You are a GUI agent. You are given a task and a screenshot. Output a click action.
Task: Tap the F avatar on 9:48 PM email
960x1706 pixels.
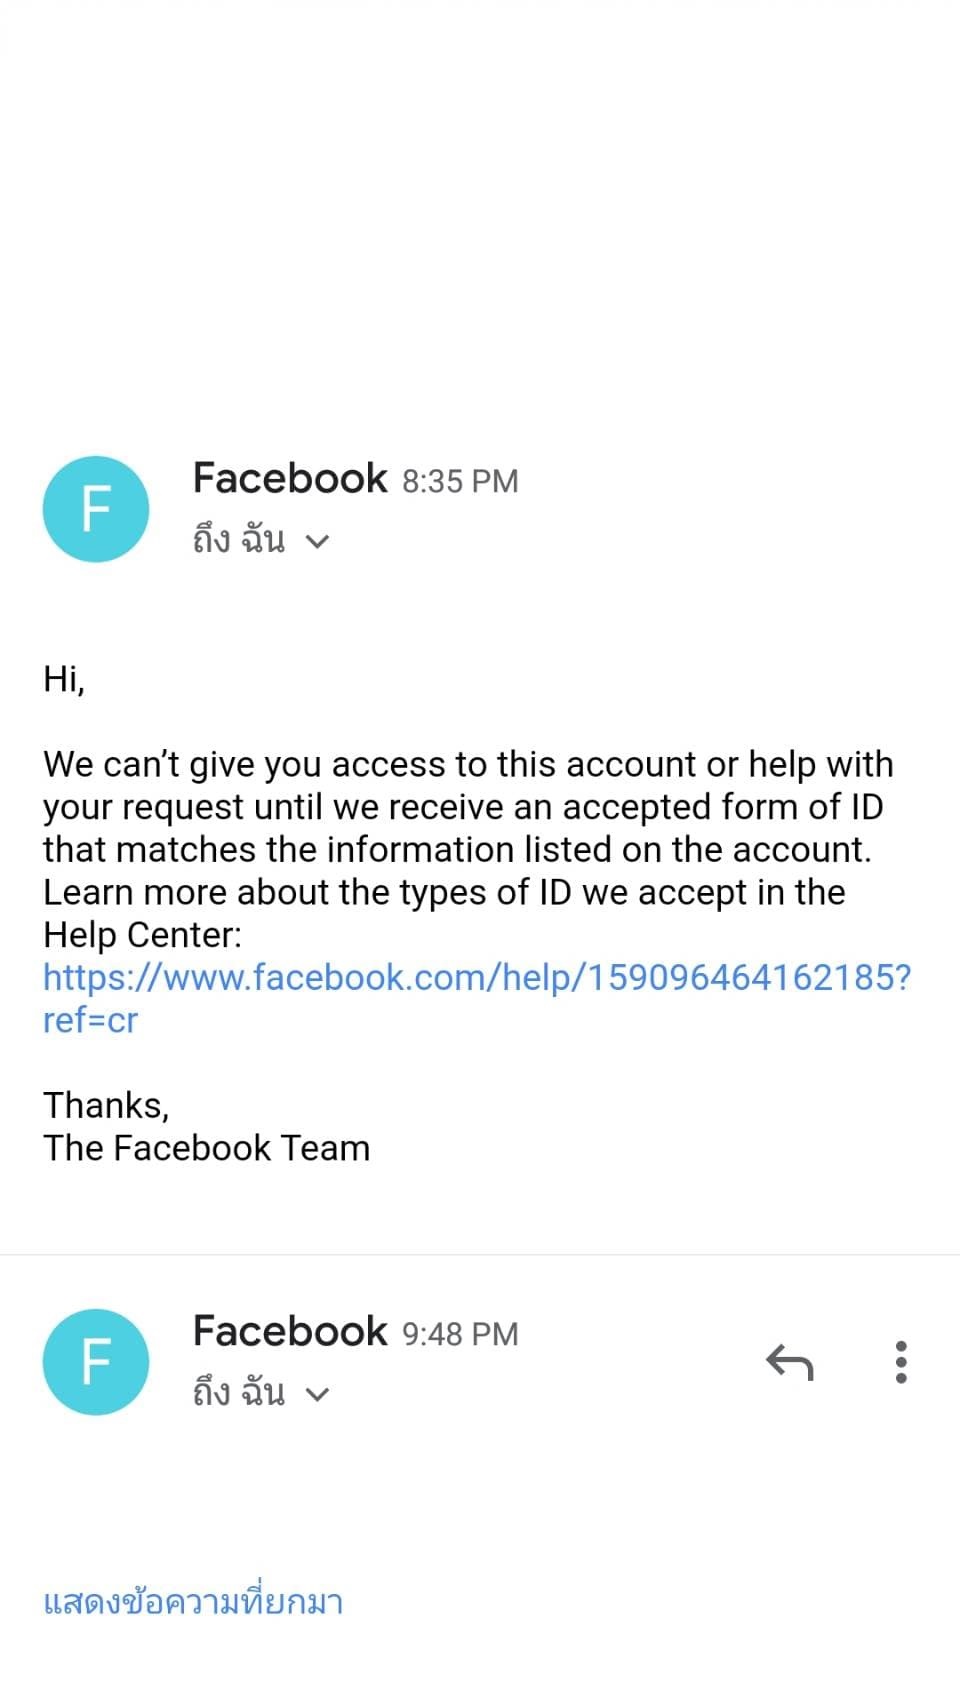(x=96, y=1362)
